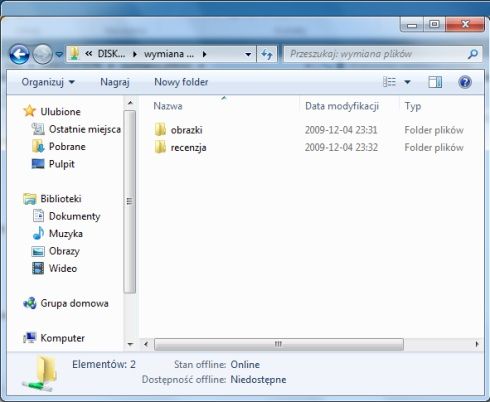Open the recent pages dropdown arrow
The image size is (490, 402).
tap(59, 54)
